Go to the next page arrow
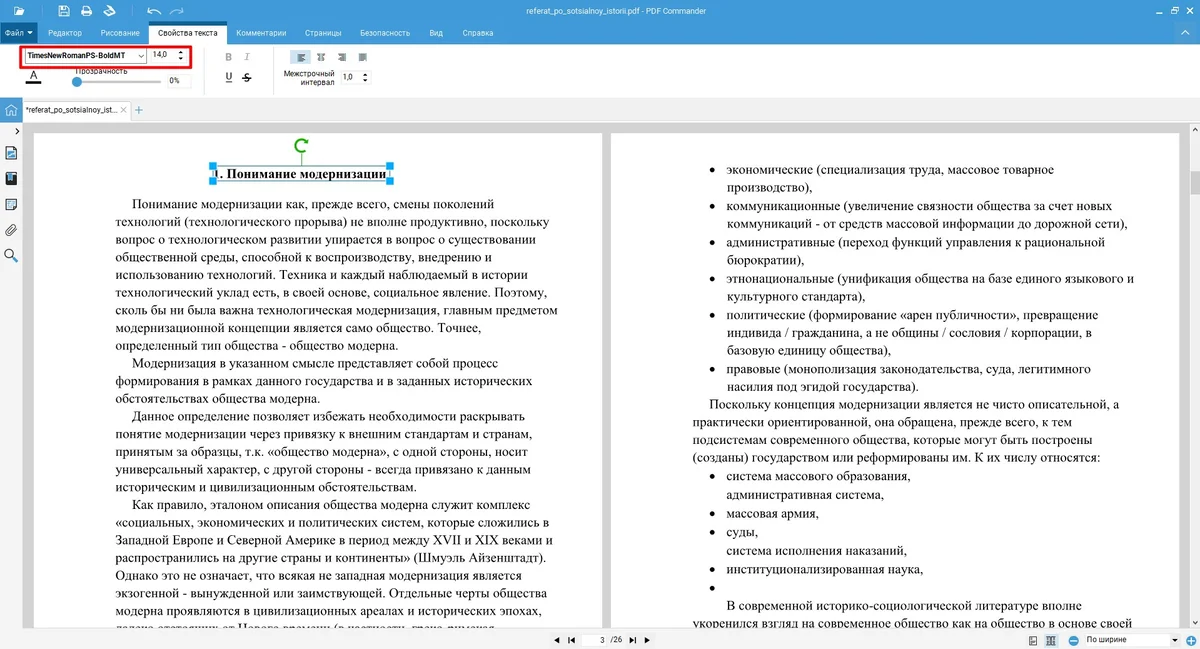1200x649 pixels. [x=647, y=640]
